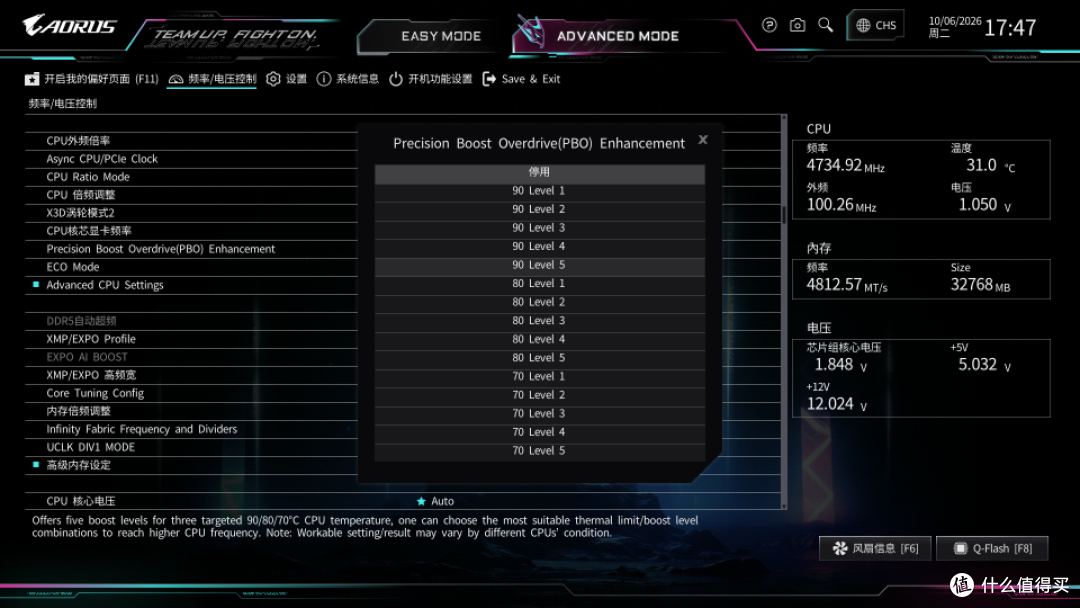The height and width of the screenshot is (608, 1080).
Task: Expand 高级内存设定 submenu
Action: (78, 465)
